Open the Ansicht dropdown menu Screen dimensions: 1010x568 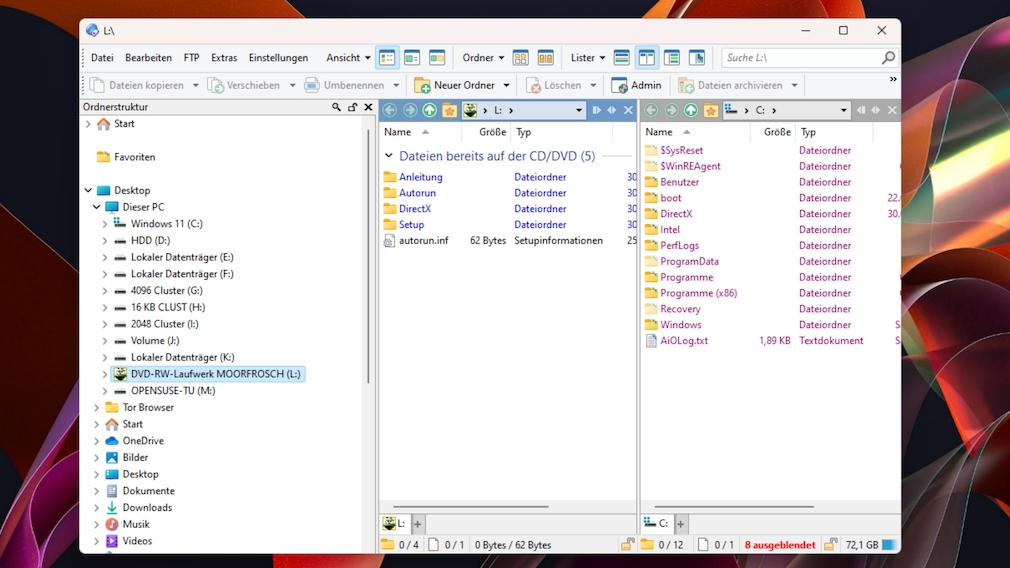click(348, 58)
